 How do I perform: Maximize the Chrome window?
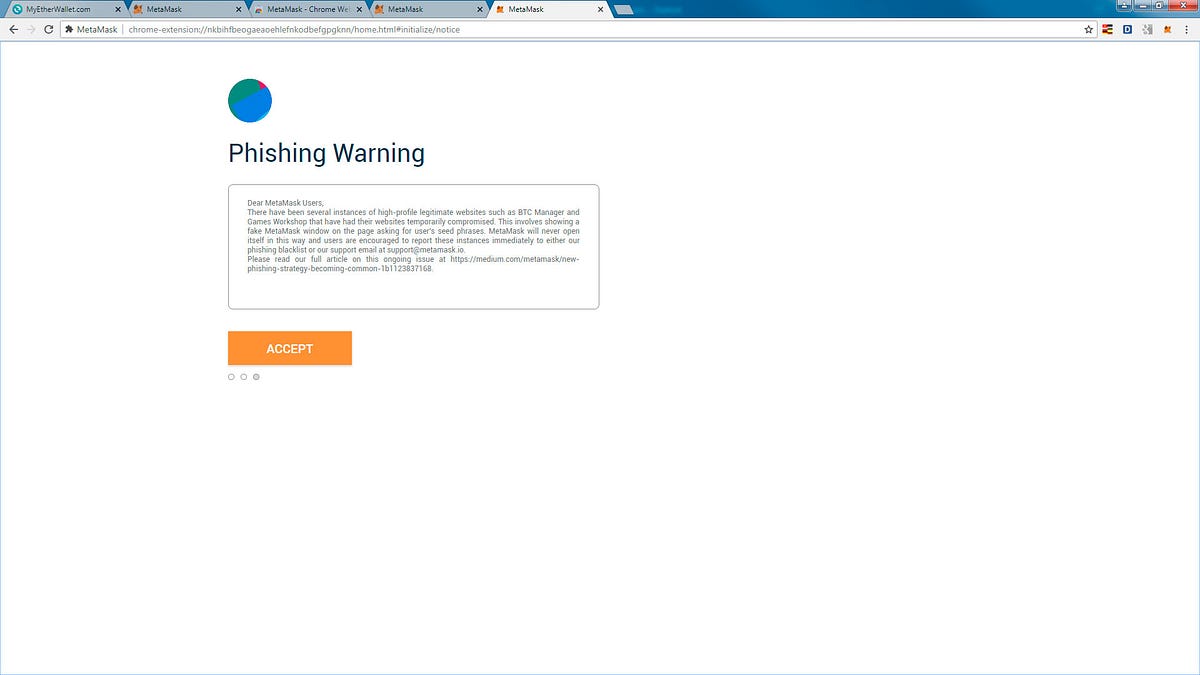pos(1159,5)
